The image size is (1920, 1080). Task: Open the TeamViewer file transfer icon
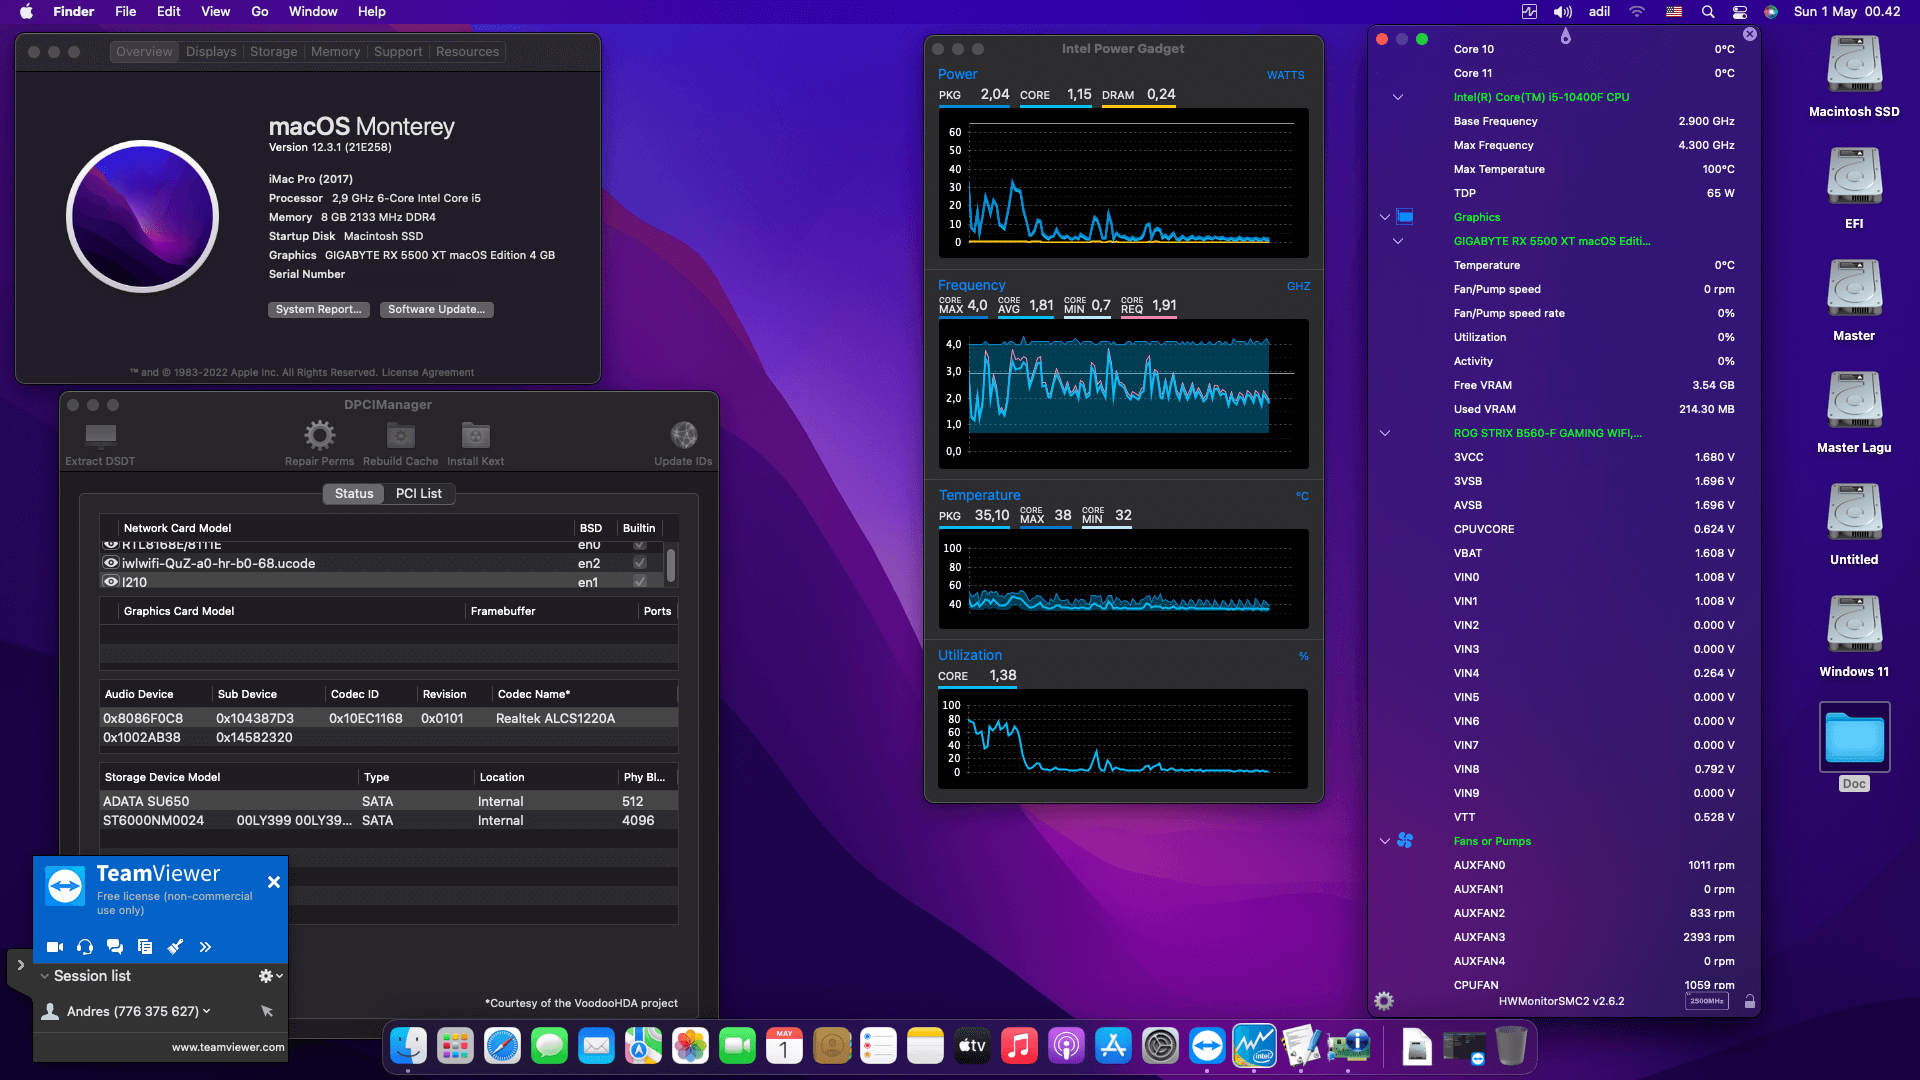[x=145, y=947]
